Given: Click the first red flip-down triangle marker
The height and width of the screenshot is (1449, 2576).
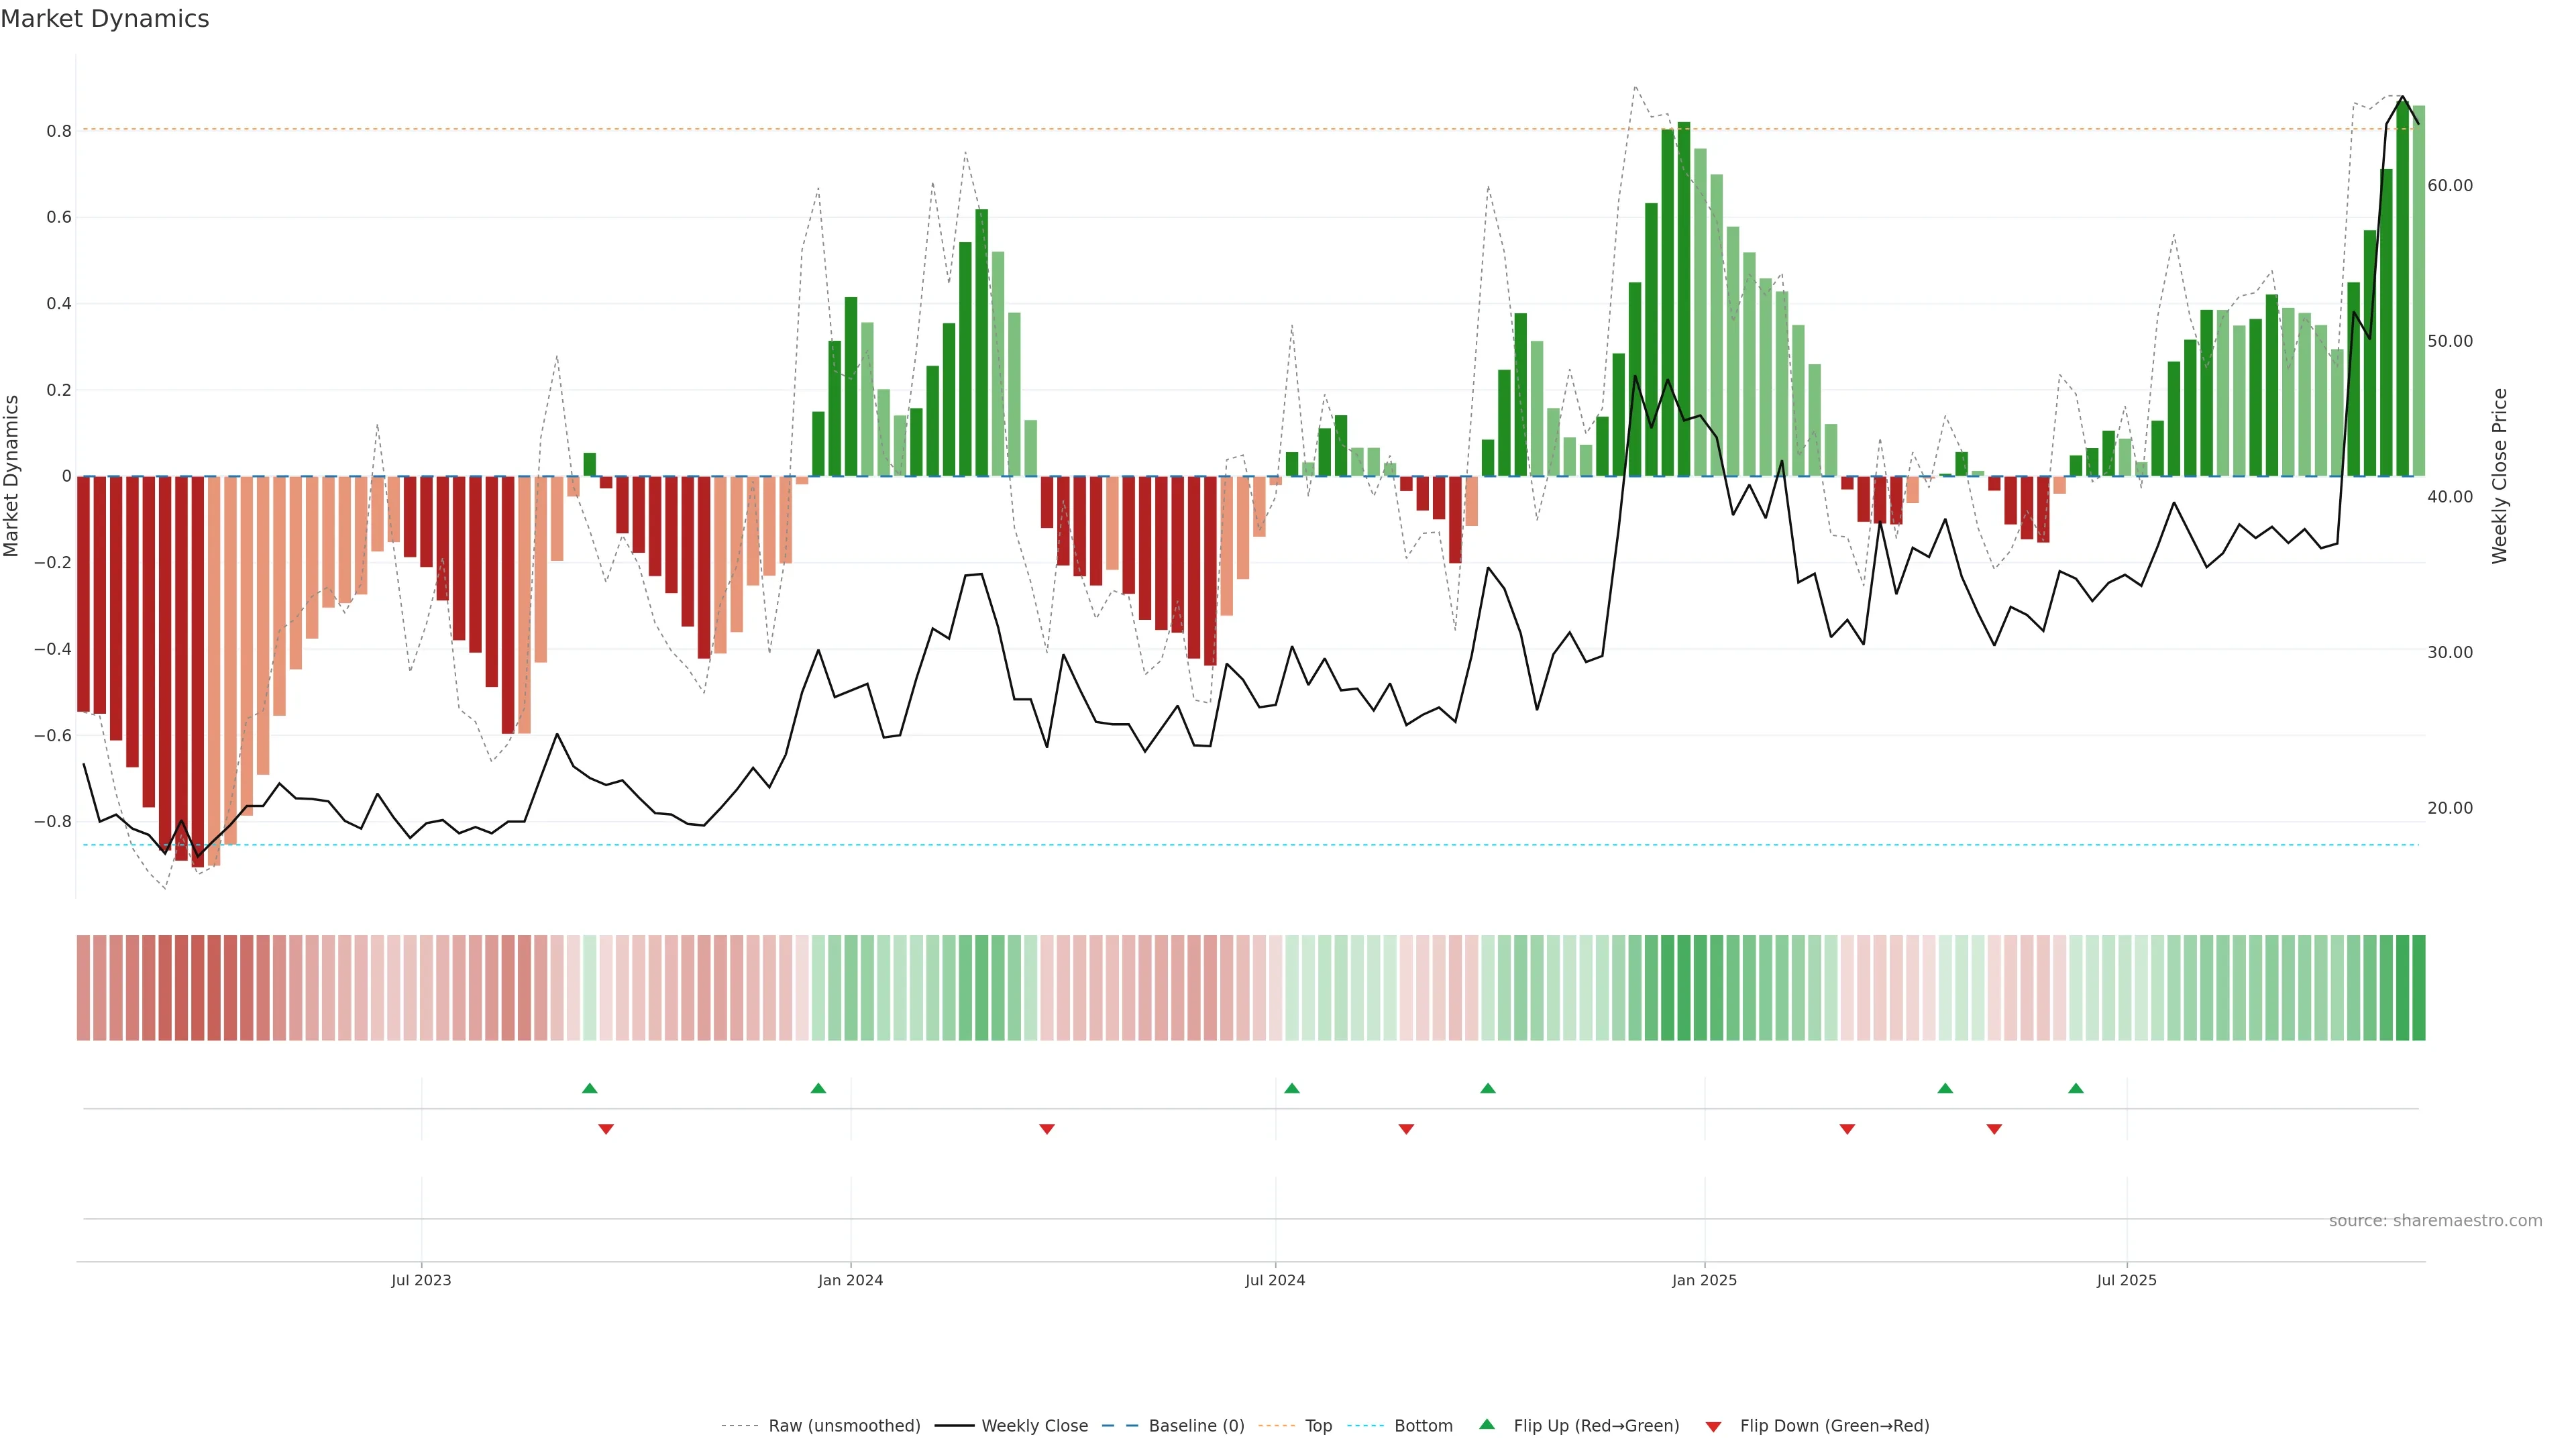Looking at the screenshot, I should click(606, 1129).
